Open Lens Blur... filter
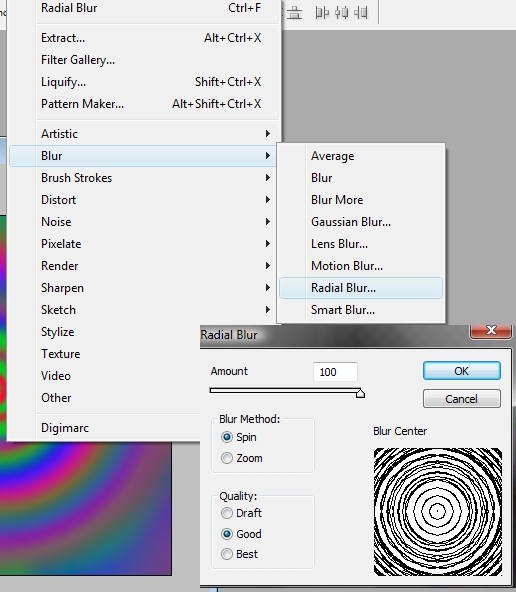 (x=361, y=244)
